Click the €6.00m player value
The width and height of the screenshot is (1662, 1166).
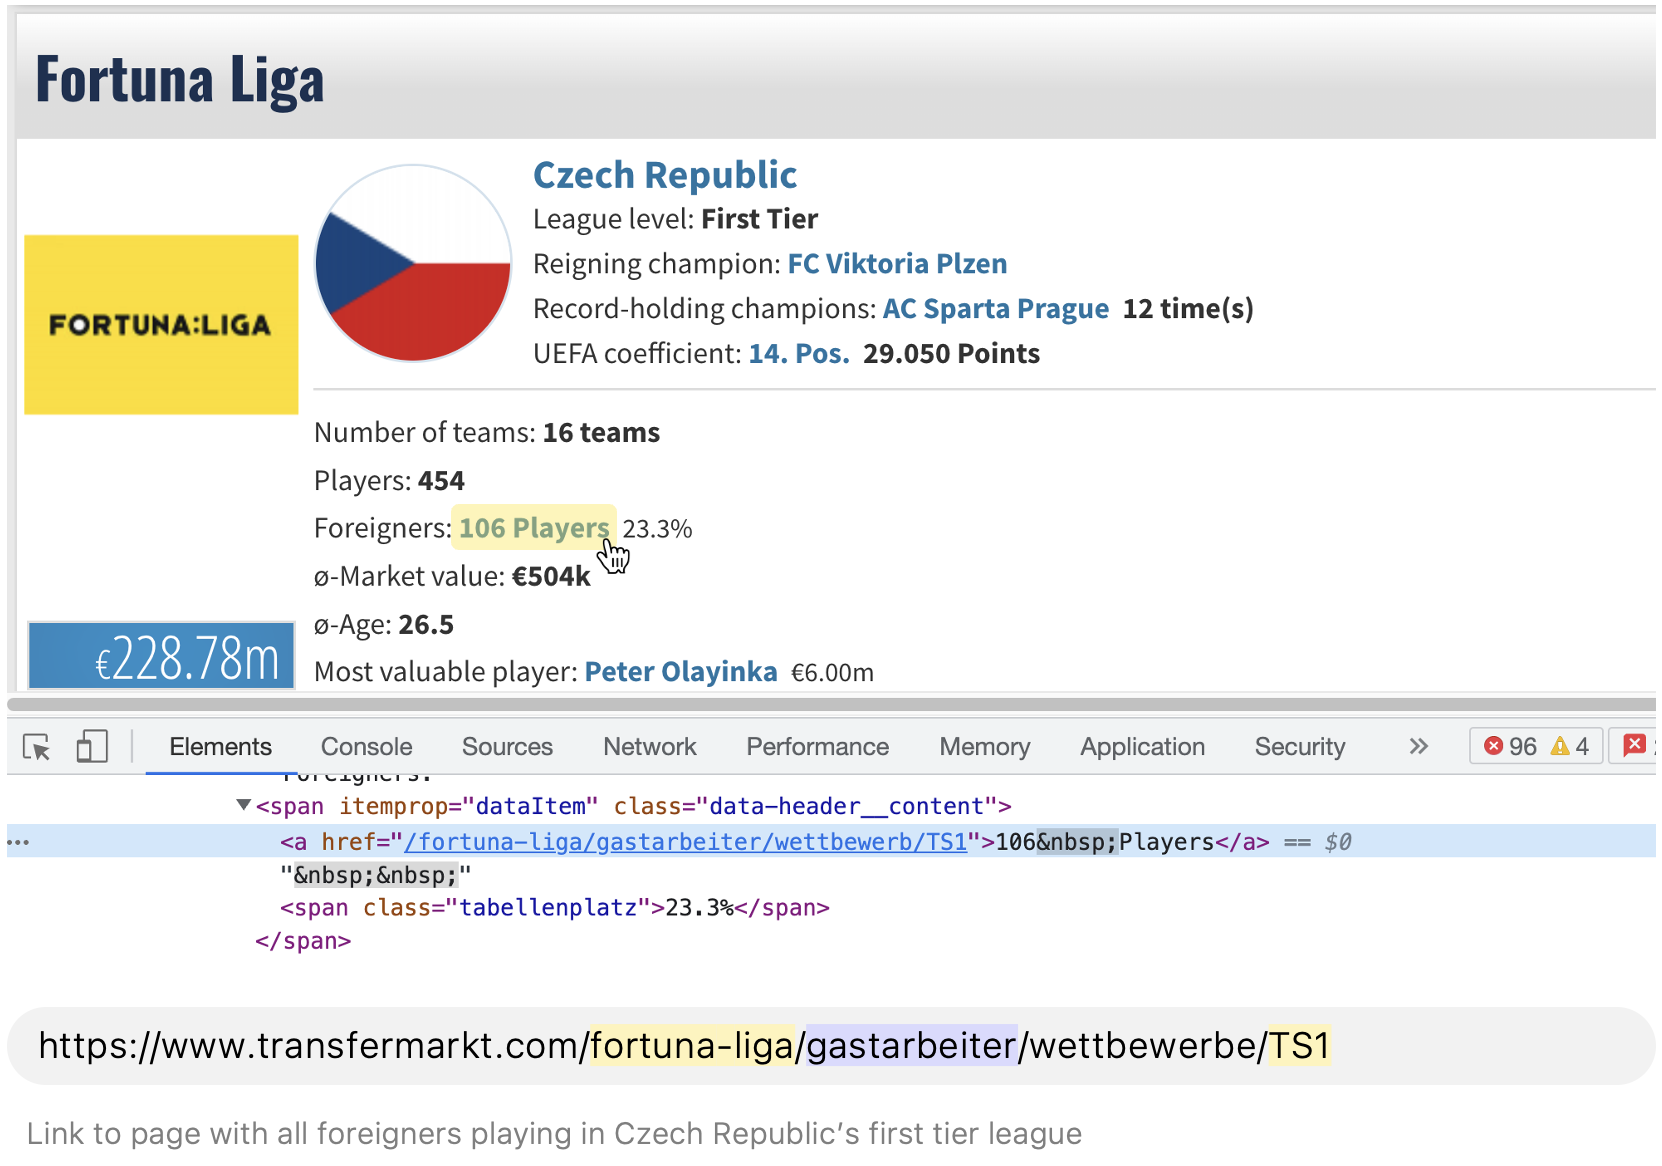pyautogui.click(x=832, y=673)
